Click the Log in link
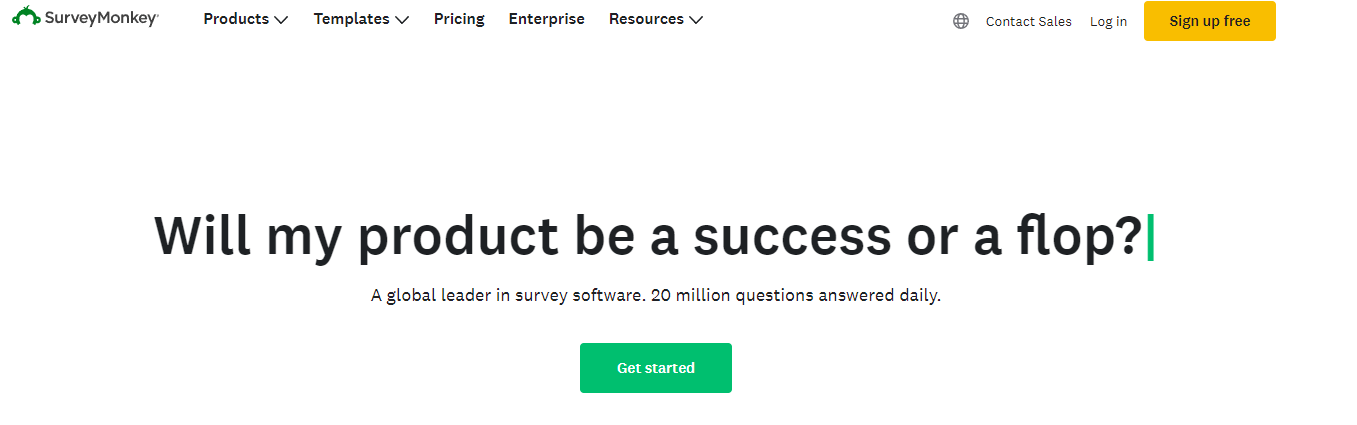1357x425 pixels. (1108, 21)
